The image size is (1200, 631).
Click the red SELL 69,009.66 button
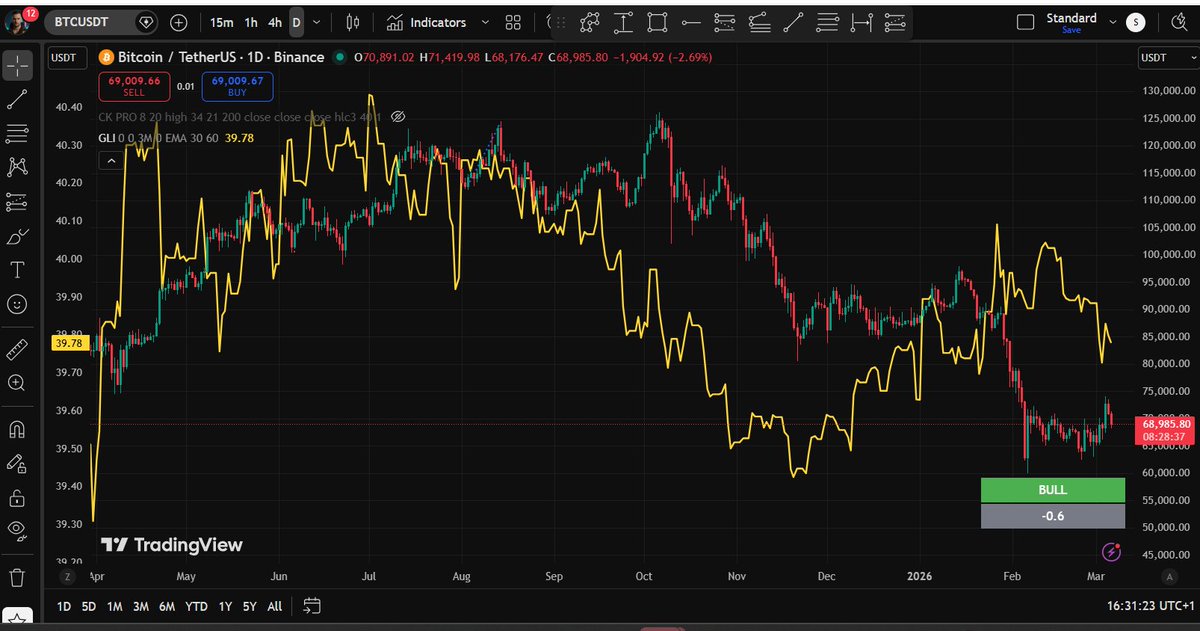135,87
